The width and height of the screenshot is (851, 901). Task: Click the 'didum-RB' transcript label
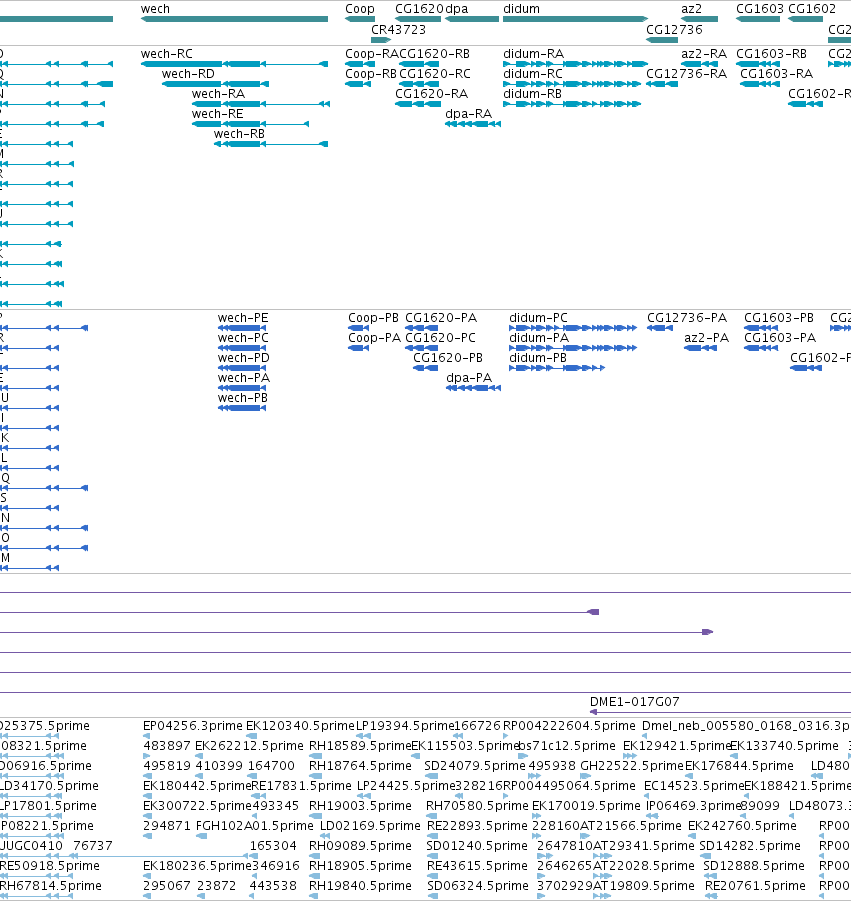pyautogui.click(x=532, y=94)
